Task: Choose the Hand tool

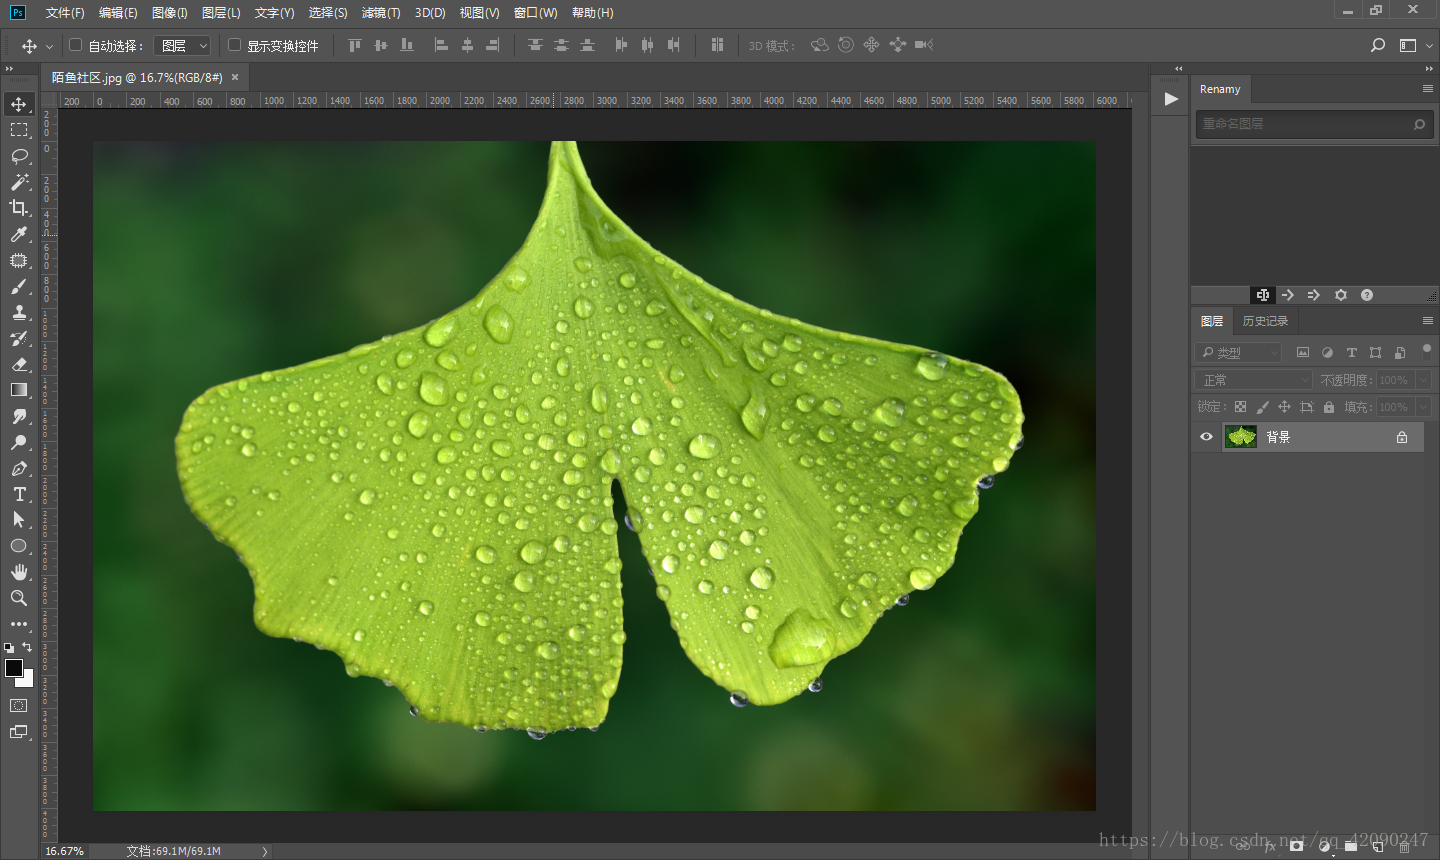Action: [x=19, y=572]
